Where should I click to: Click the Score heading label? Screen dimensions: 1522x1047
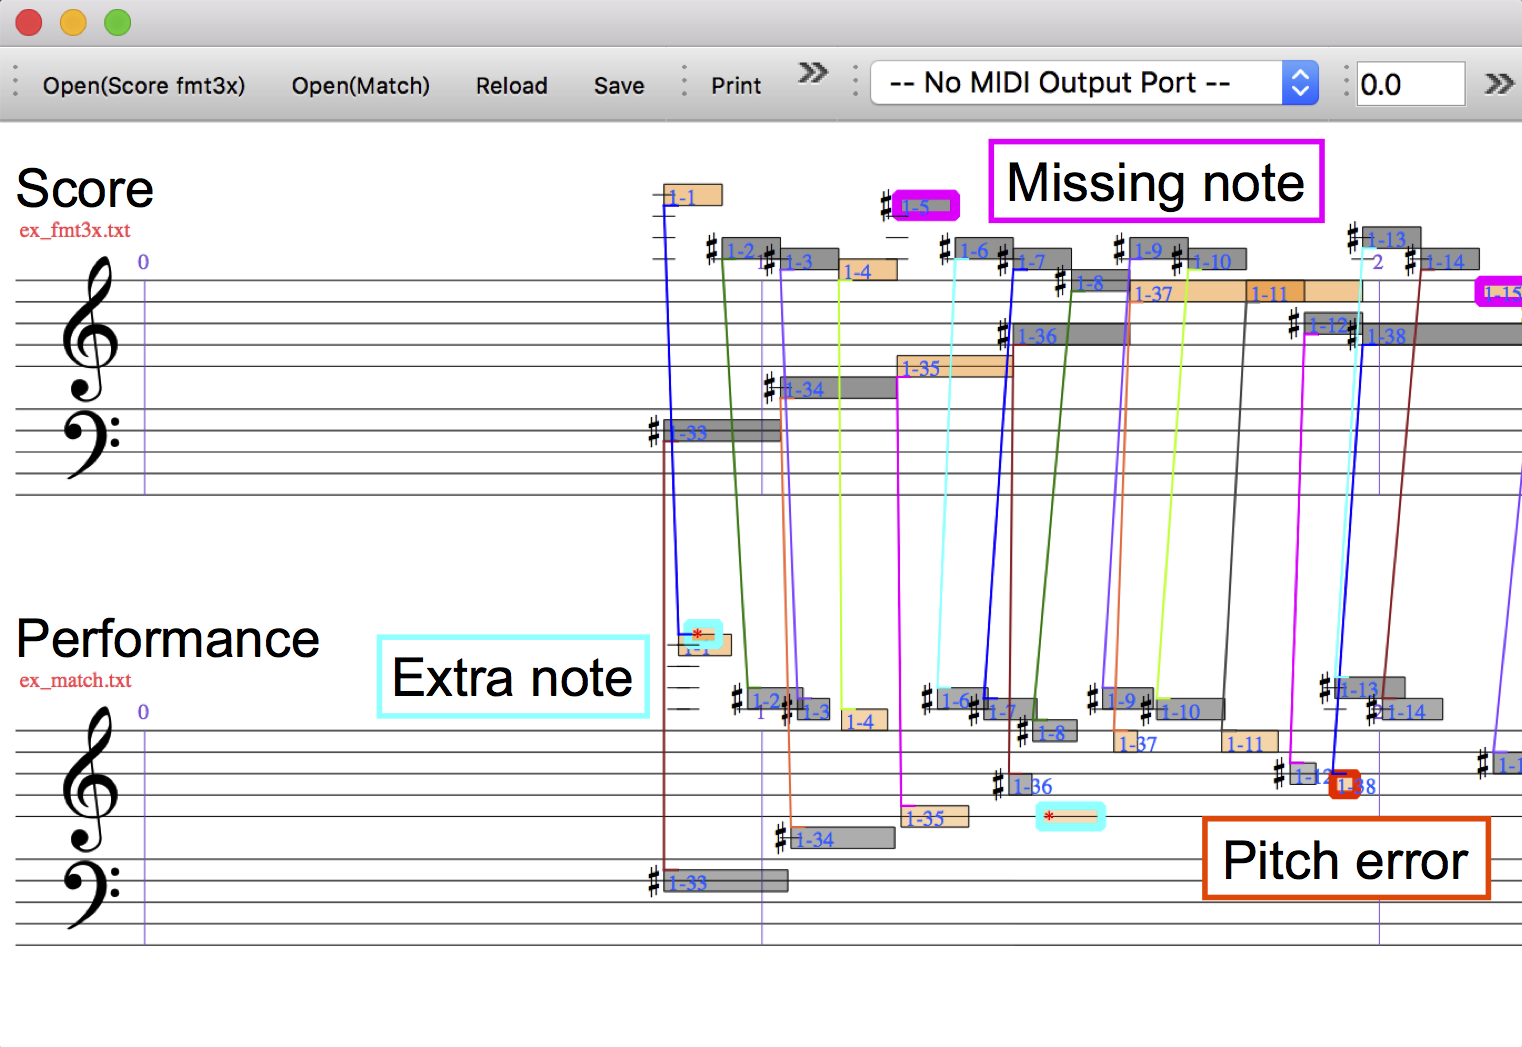point(85,188)
